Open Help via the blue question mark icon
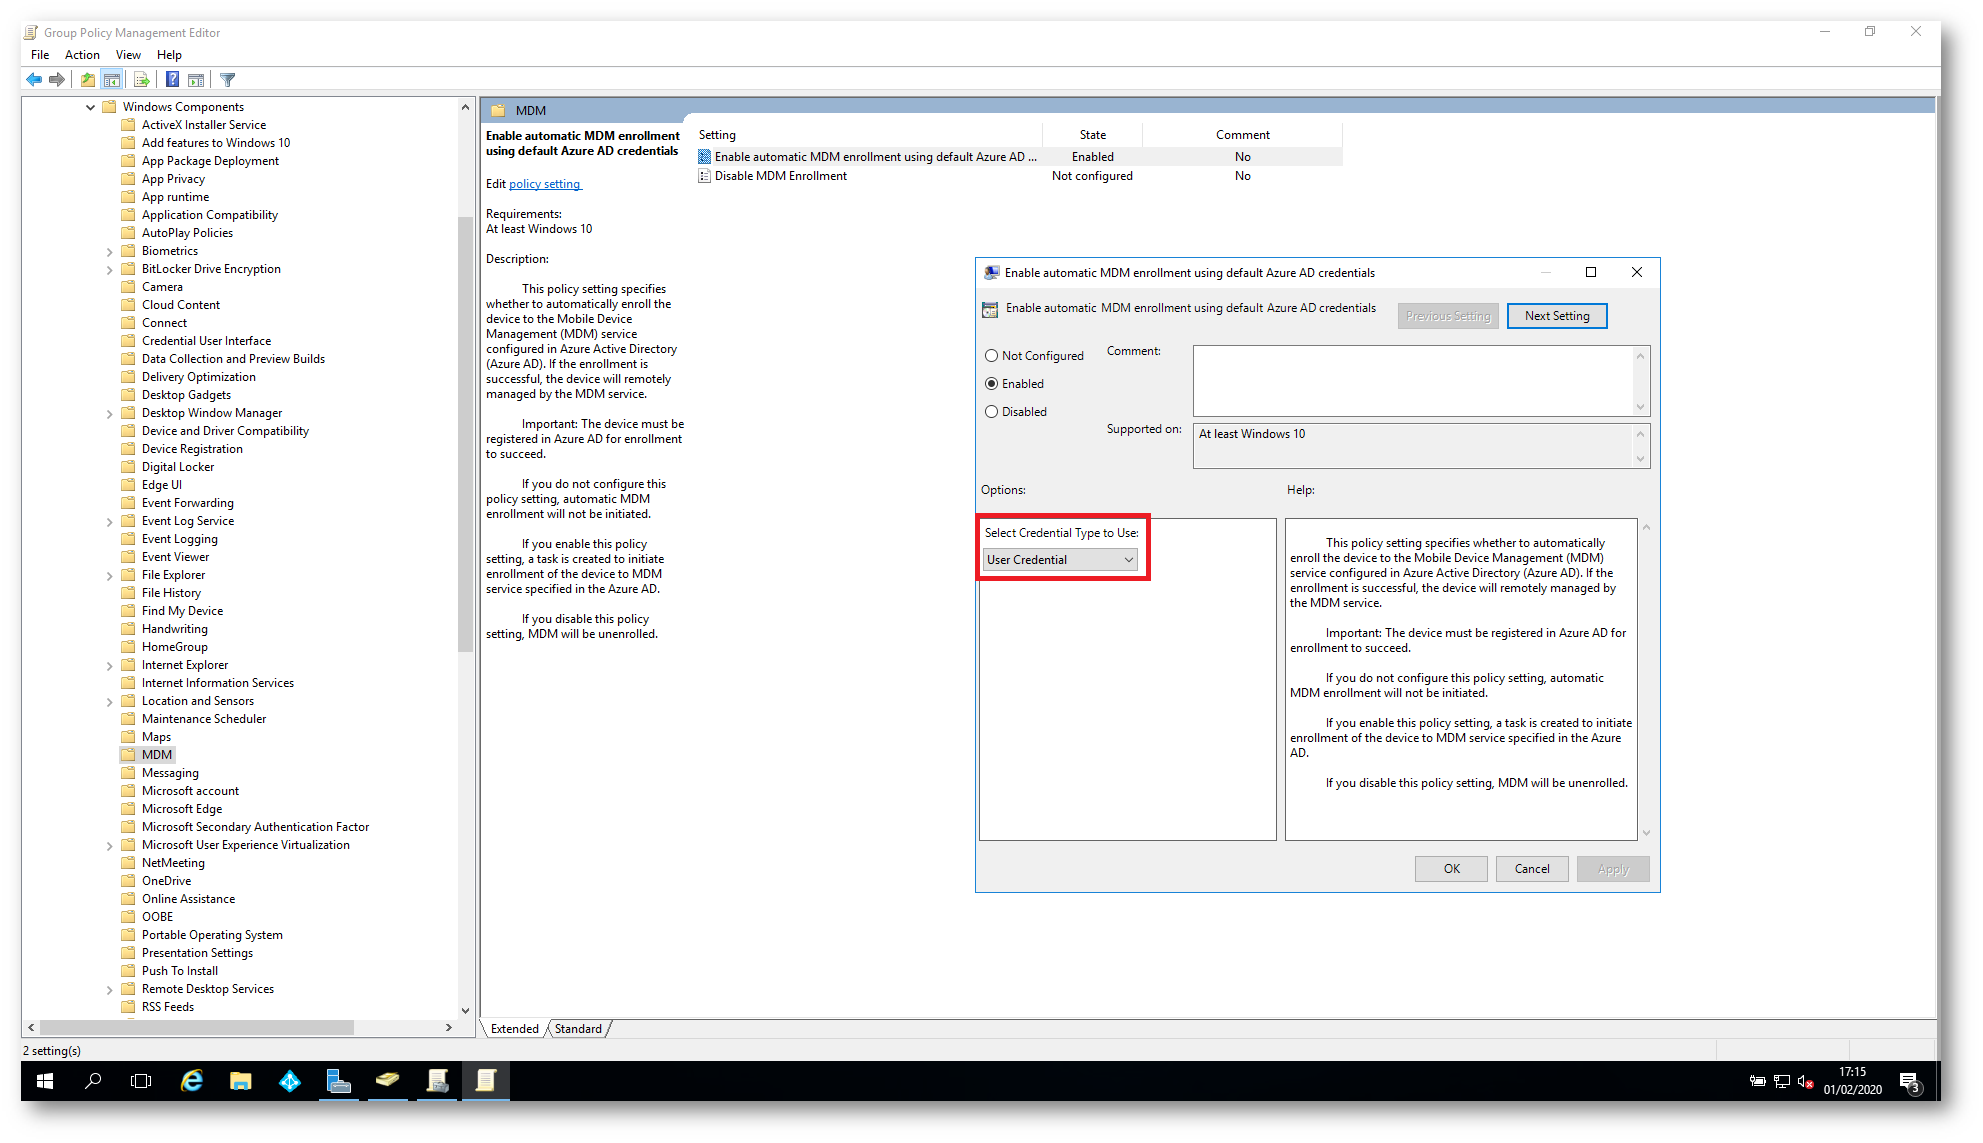The width and height of the screenshot is (1983, 1143). coord(172,79)
